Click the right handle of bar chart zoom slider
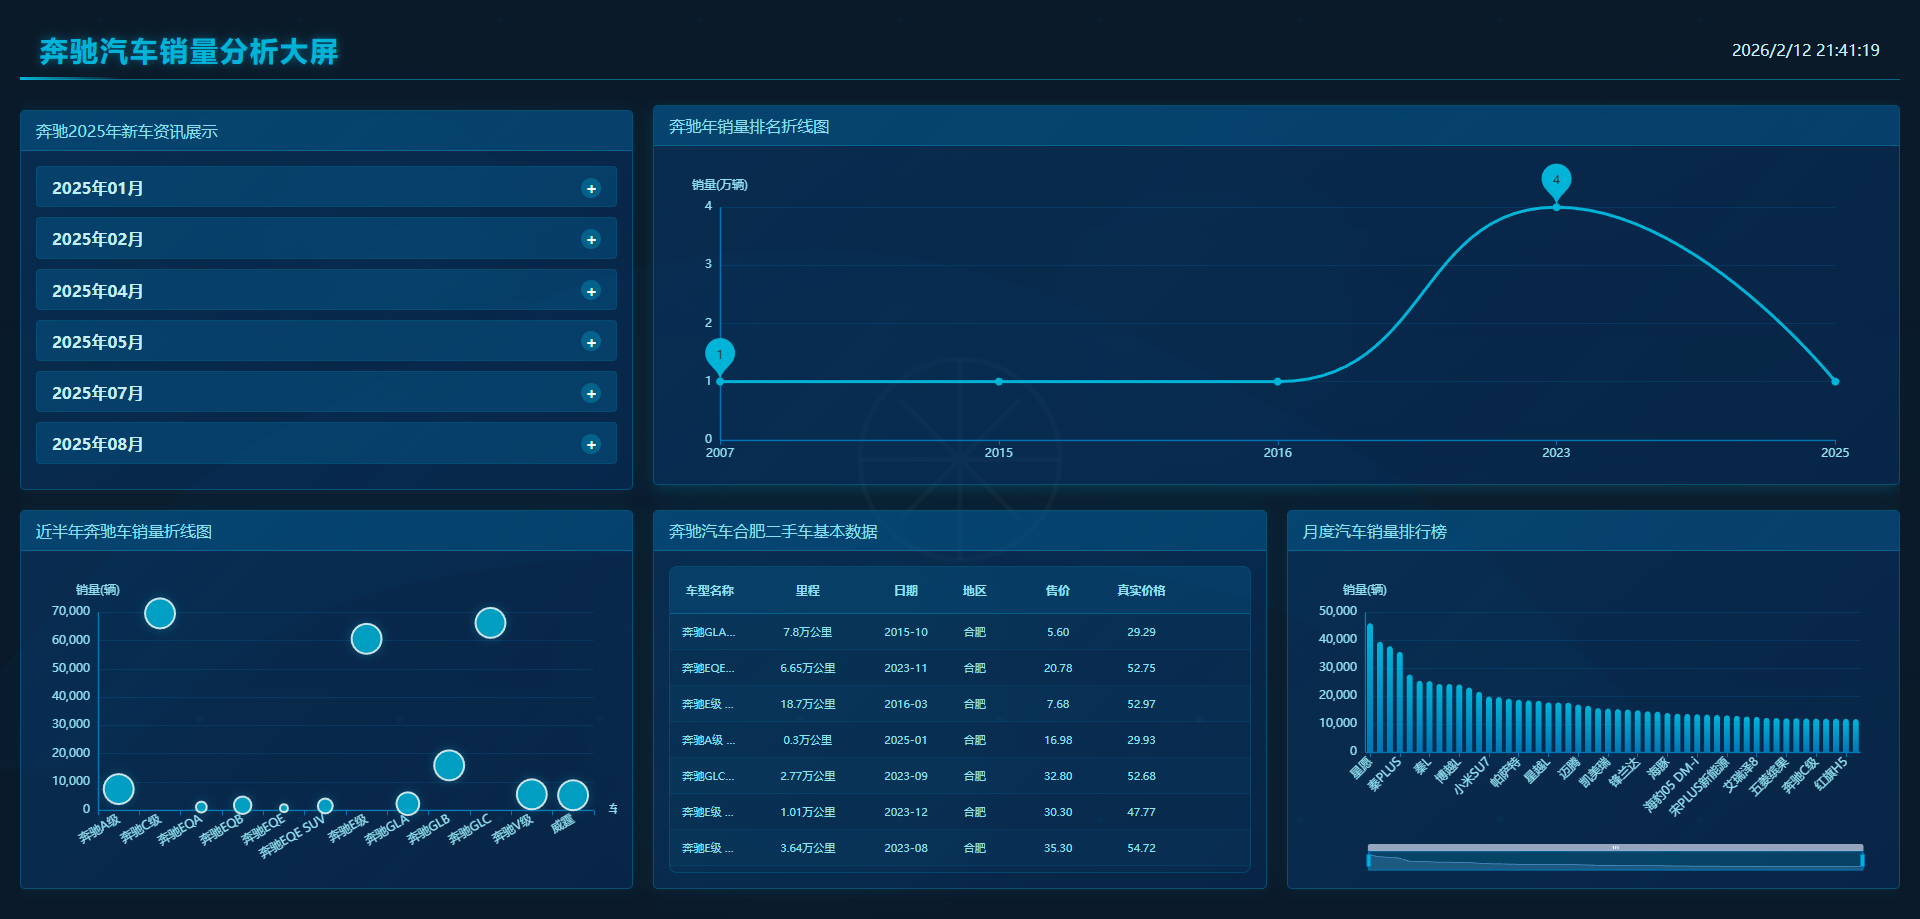This screenshot has height=919, width=1920. coord(1862,860)
